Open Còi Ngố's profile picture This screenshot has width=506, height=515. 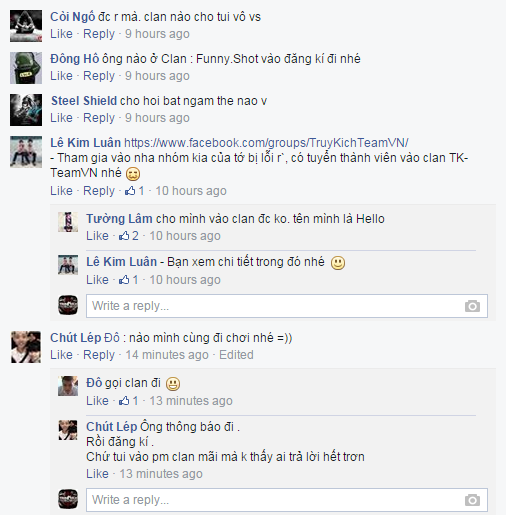(26, 26)
